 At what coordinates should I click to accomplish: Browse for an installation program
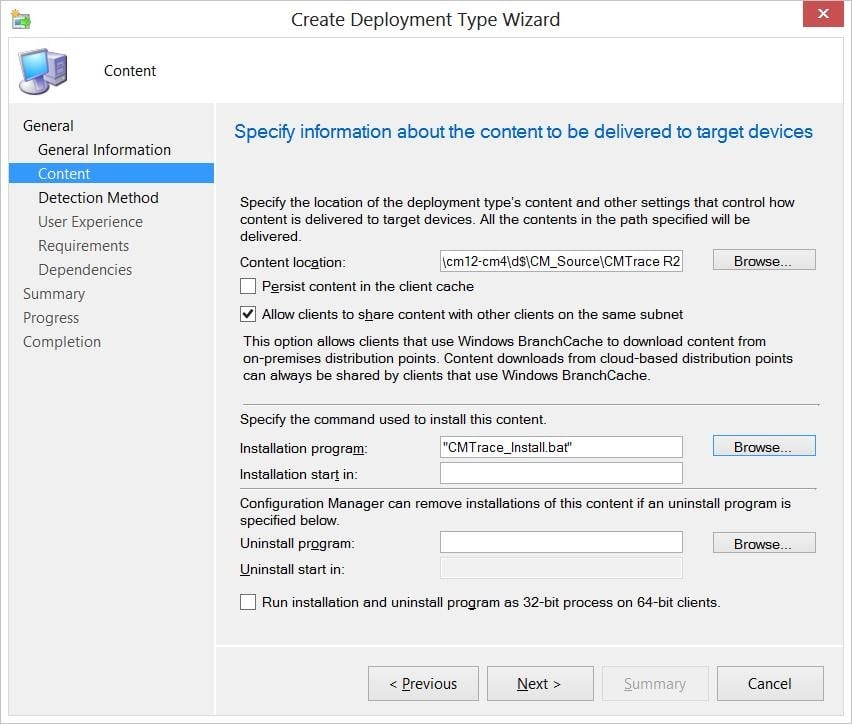pyautogui.click(x=763, y=446)
